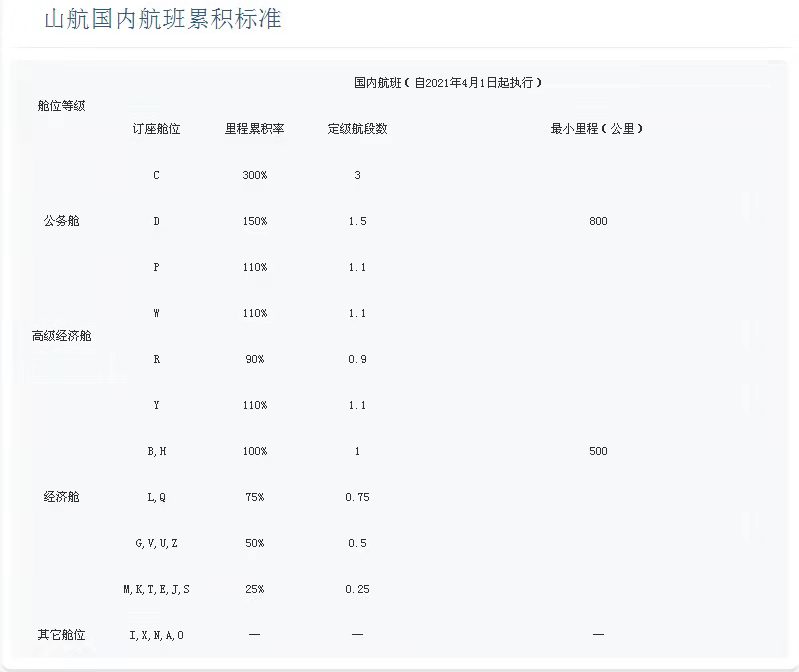Click segment count 0.75
The image size is (799, 672).
click(357, 497)
